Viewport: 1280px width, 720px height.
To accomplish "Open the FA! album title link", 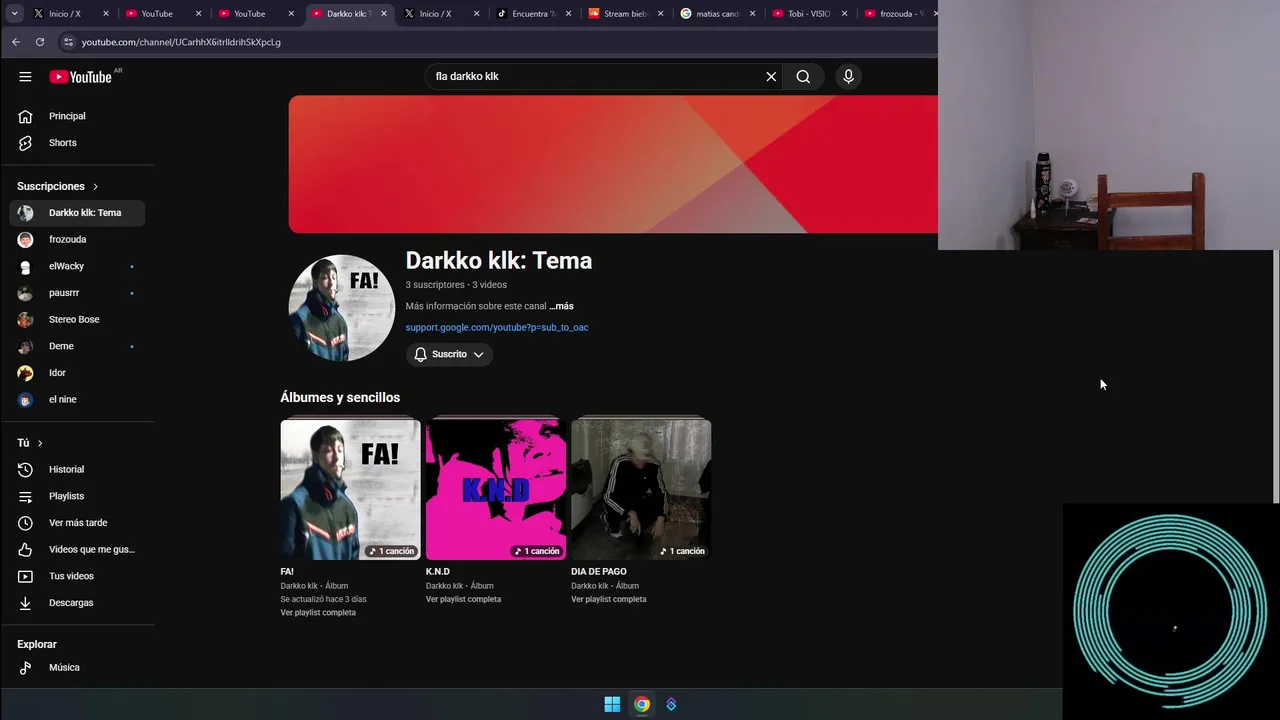I will click(x=287, y=571).
